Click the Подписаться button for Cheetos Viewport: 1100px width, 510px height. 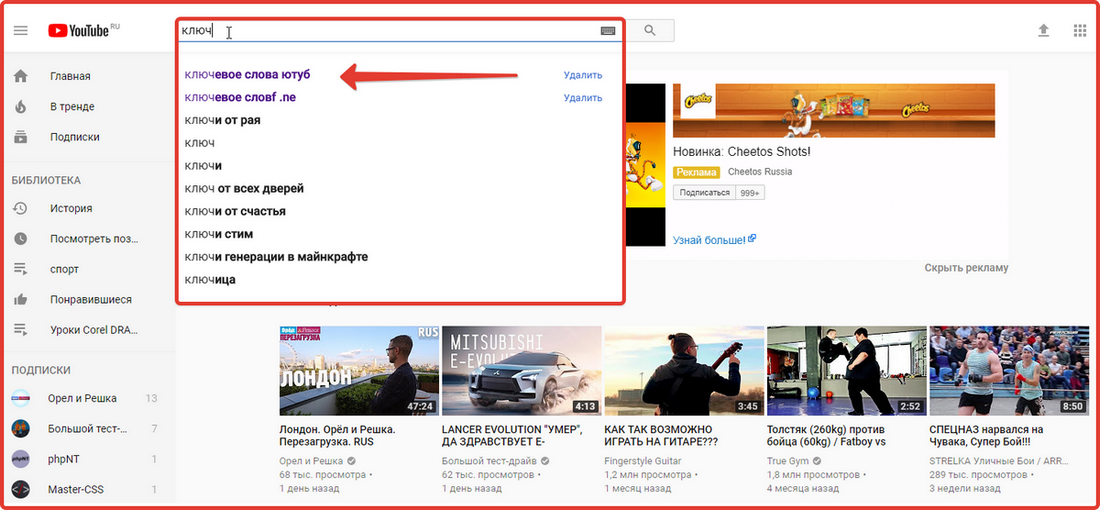704,193
